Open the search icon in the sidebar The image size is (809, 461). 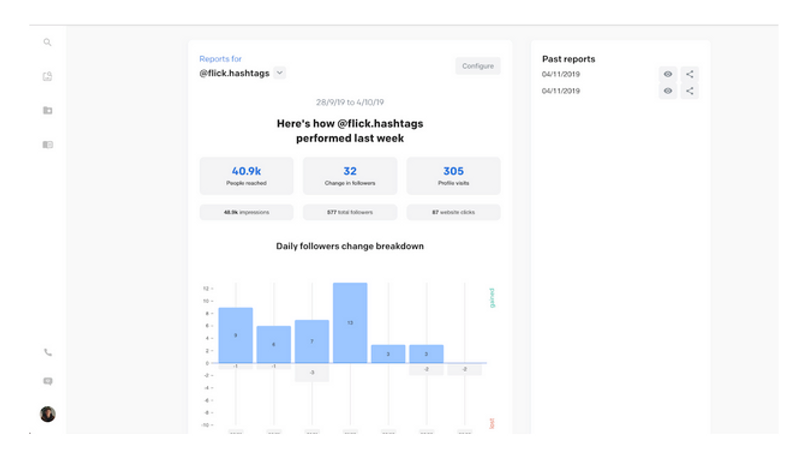[x=47, y=42]
